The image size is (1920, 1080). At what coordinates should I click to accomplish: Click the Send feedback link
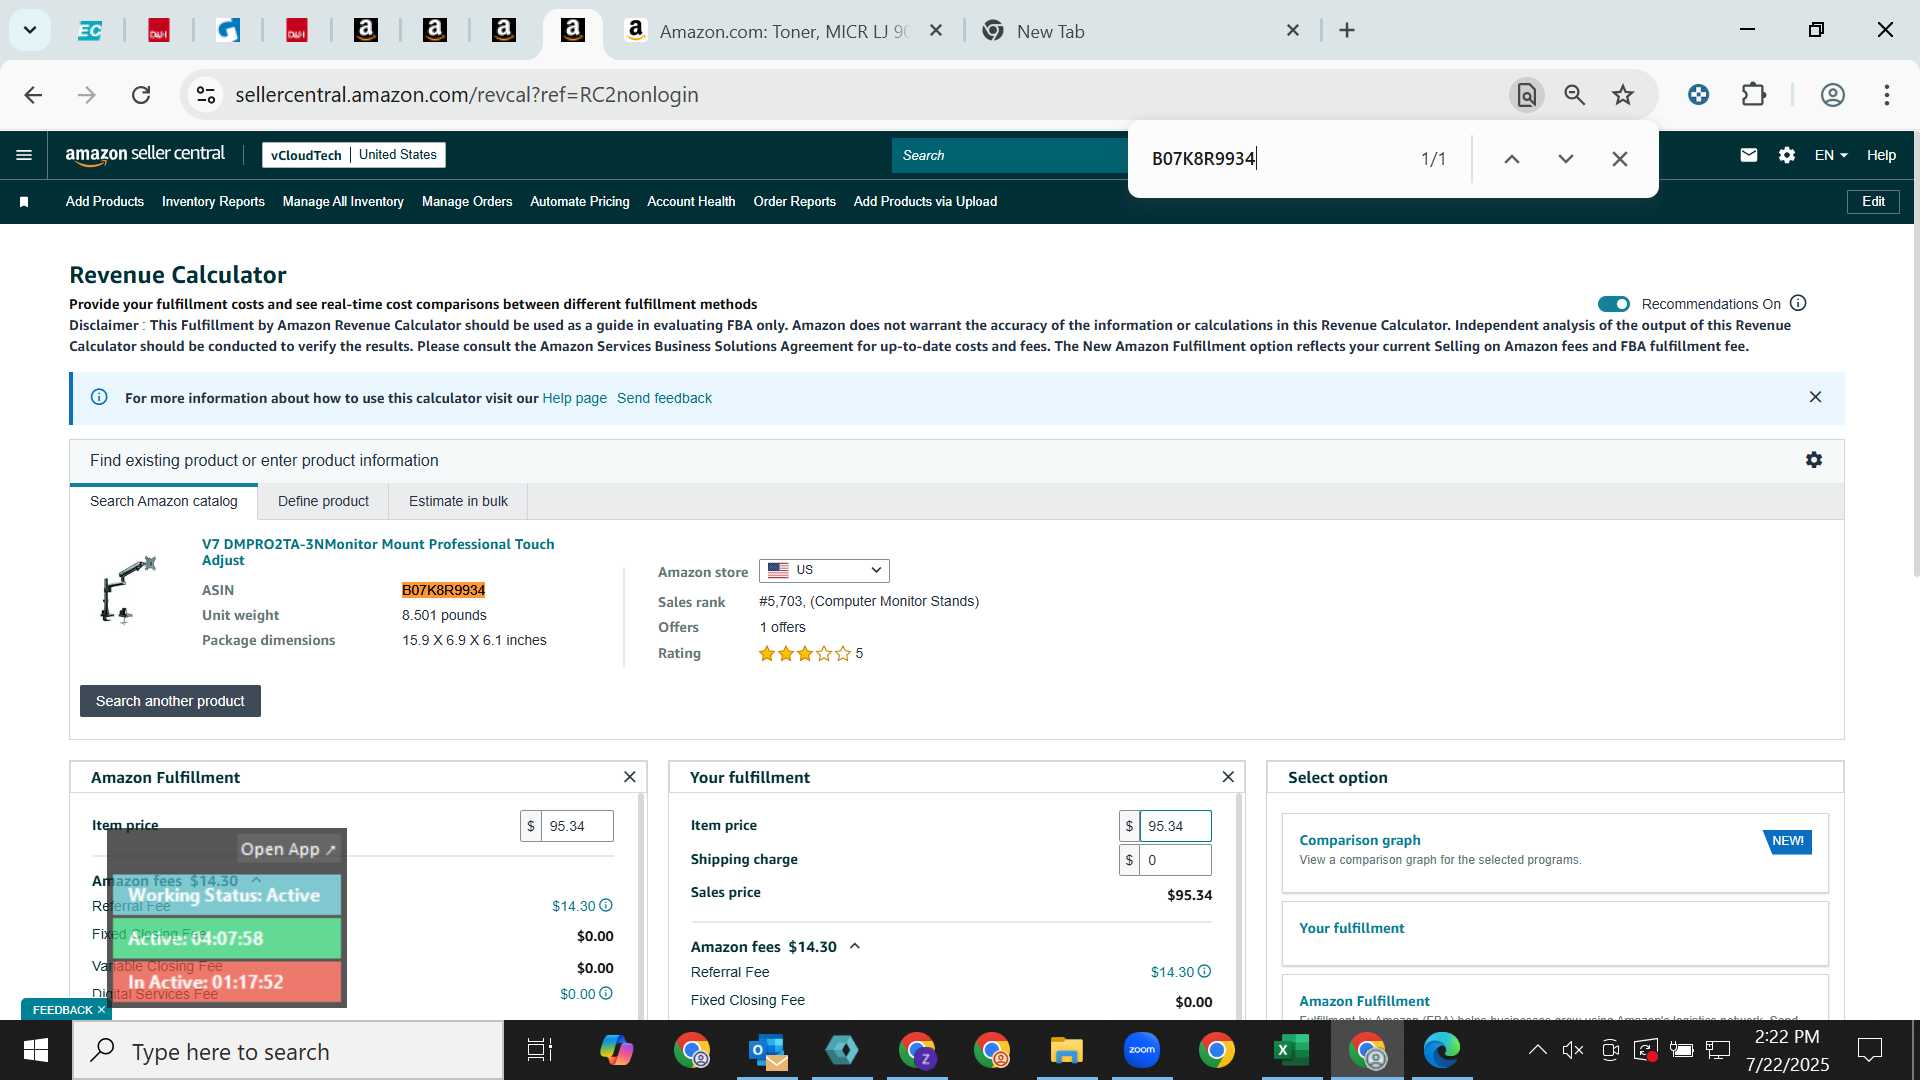[x=664, y=398]
